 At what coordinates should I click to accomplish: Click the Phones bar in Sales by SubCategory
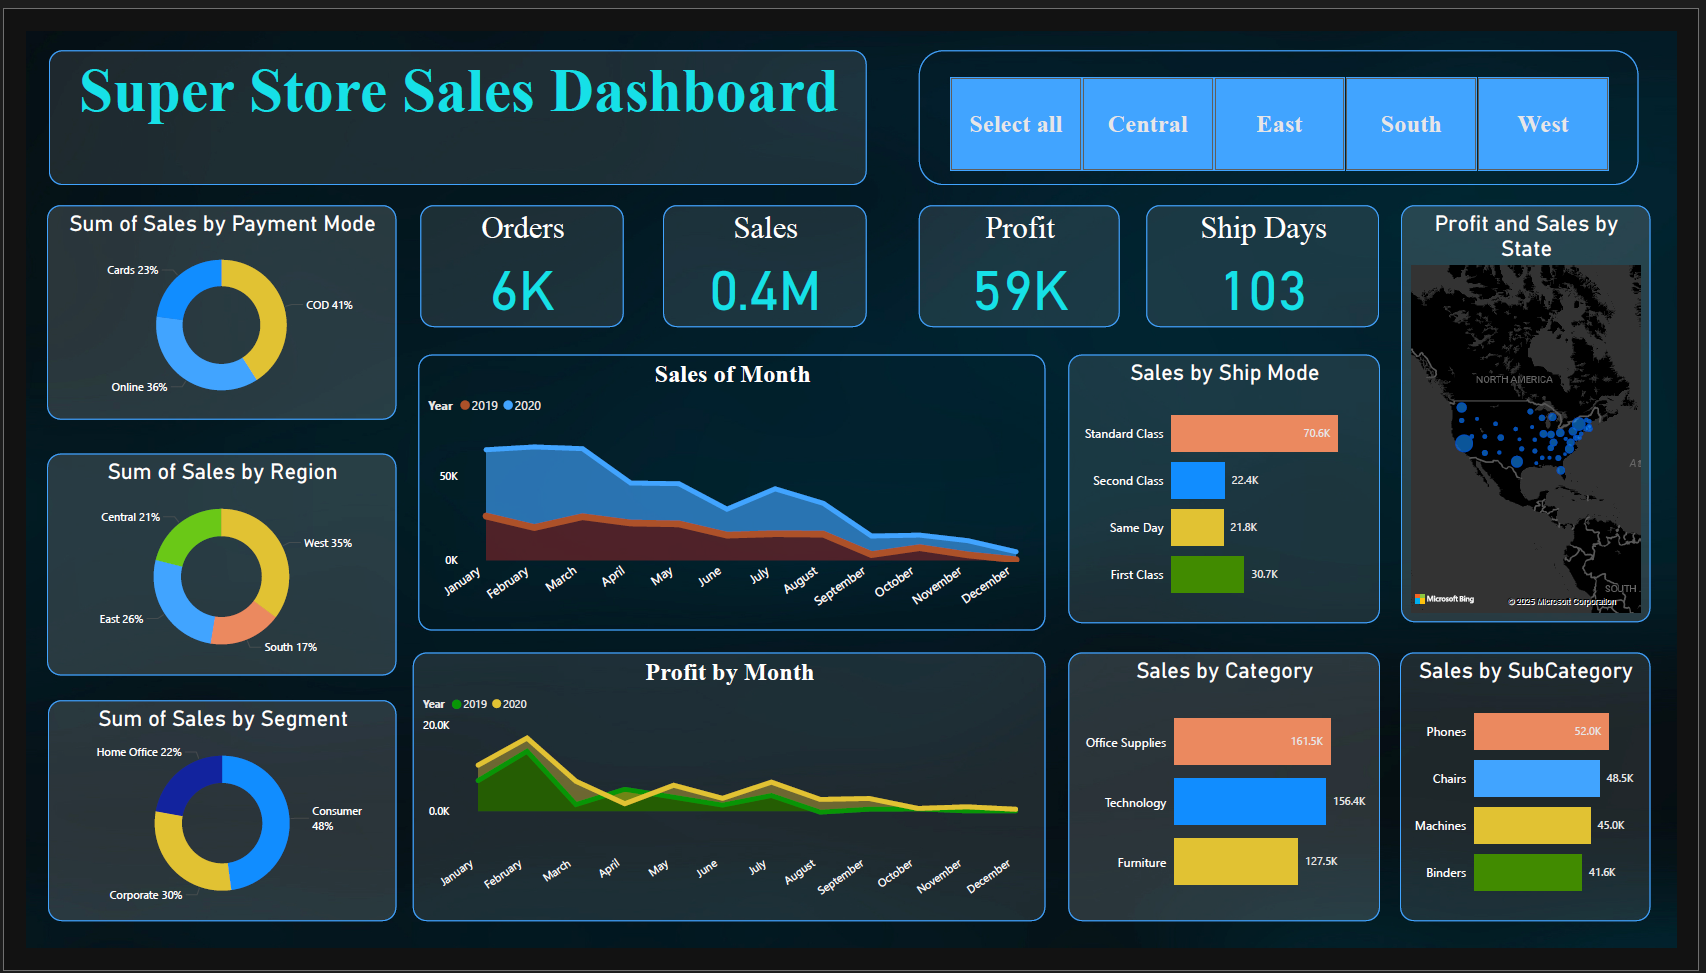coord(1541,731)
